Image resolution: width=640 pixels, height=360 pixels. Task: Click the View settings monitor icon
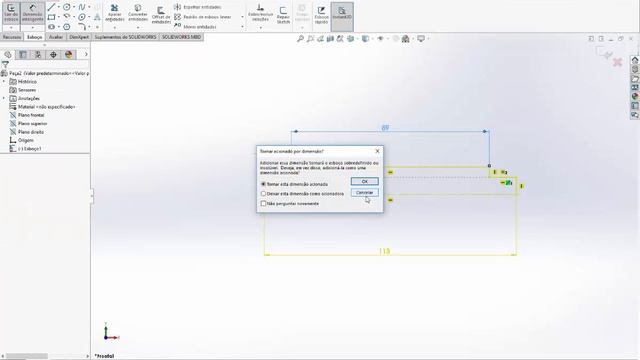[421, 39]
